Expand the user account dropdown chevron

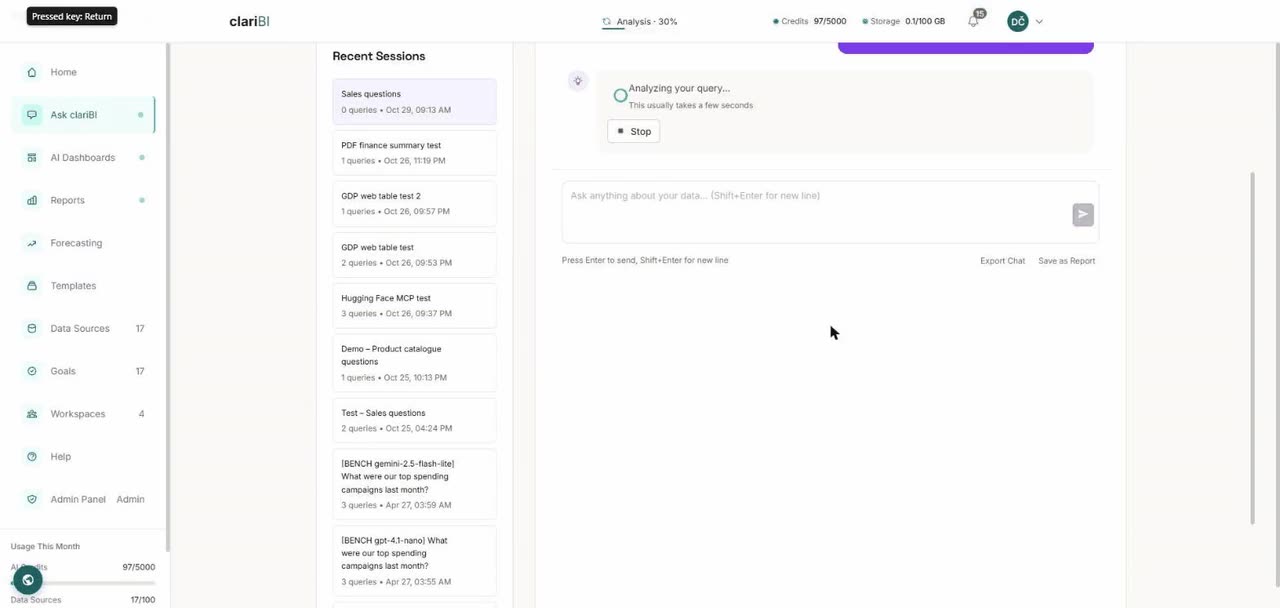click(x=1039, y=21)
